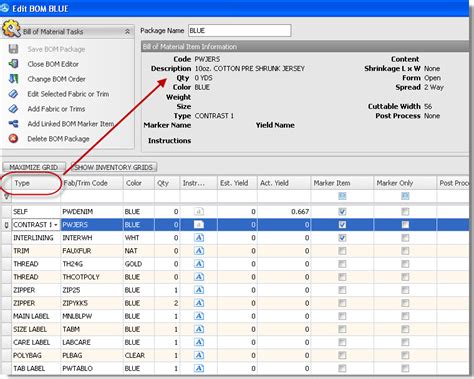The height and width of the screenshot is (379, 474).
Task: Click the Instr... column header
Action: [199, 183]
